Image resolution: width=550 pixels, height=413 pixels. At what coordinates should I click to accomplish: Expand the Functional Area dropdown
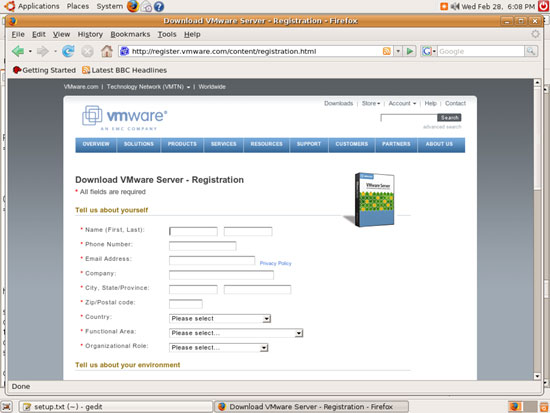click(x=236, y=333)
